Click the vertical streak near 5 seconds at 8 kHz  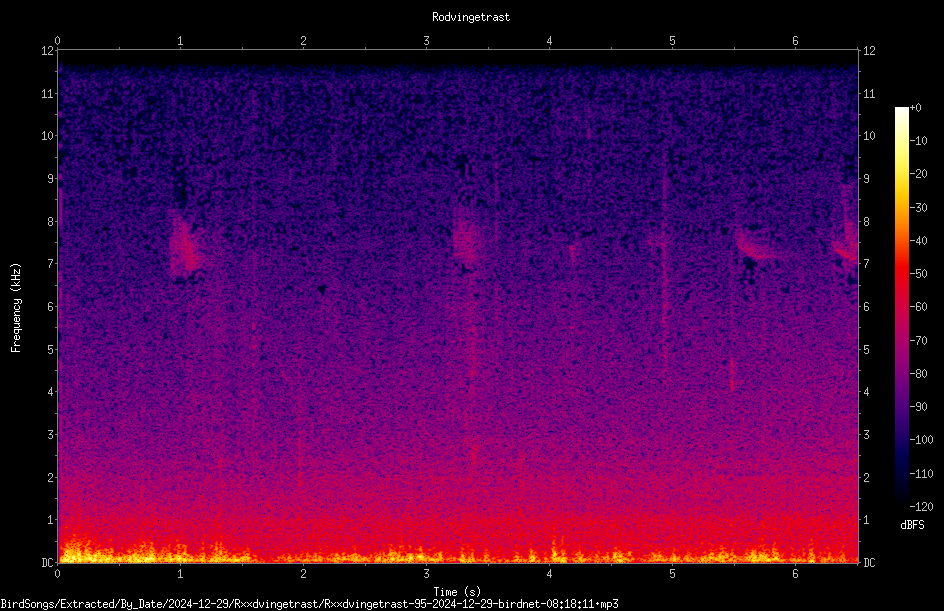[665, 241]
